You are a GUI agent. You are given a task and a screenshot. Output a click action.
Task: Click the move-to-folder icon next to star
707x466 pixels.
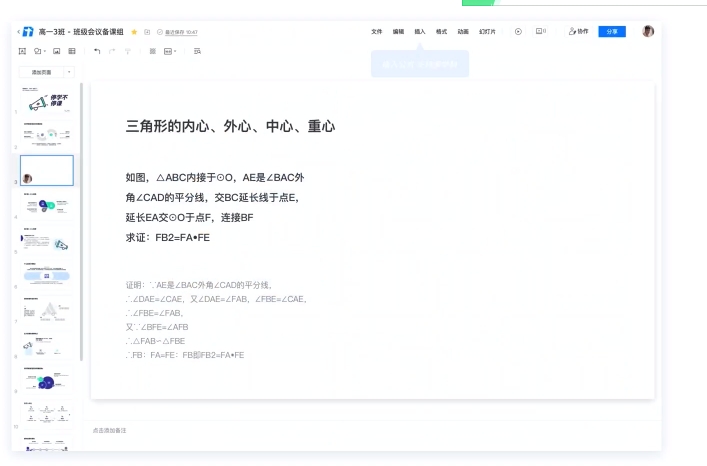point(147,32)
